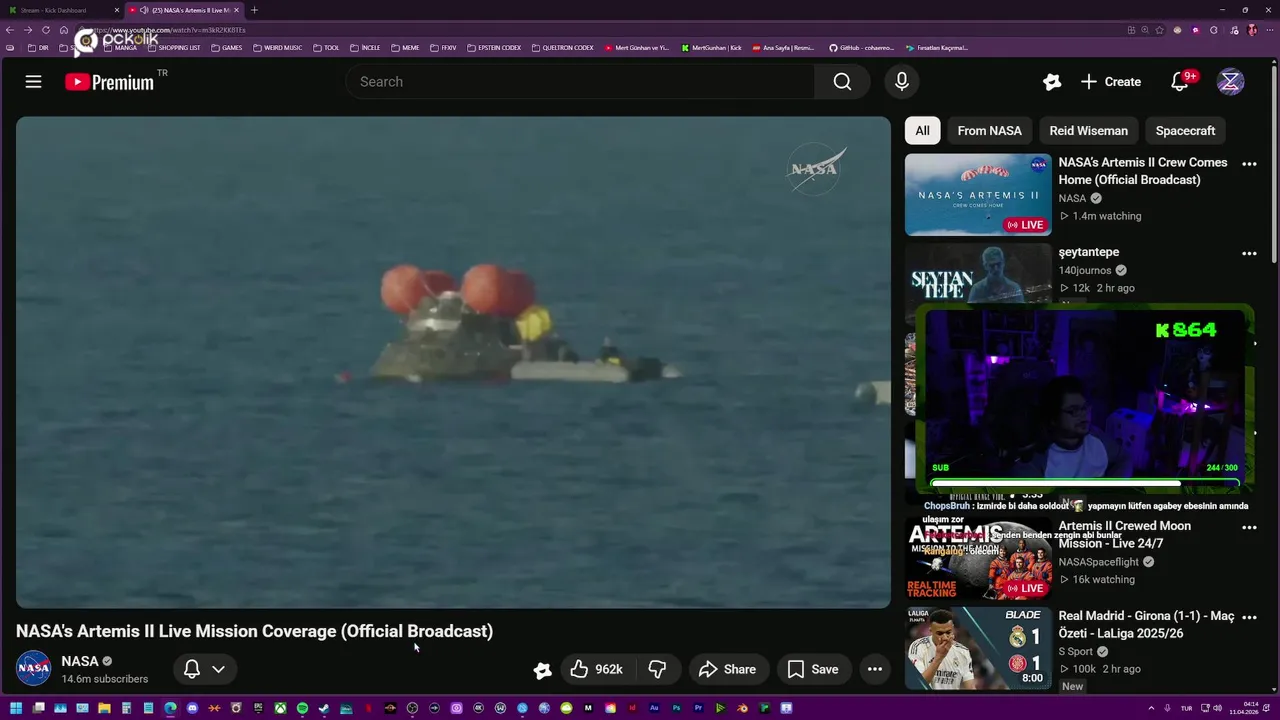Image resolution: width=1280 pixels, height=720 pixels.
Task: Open the Real Madrid Girona thumbnail
Action: tap(978, 648)
